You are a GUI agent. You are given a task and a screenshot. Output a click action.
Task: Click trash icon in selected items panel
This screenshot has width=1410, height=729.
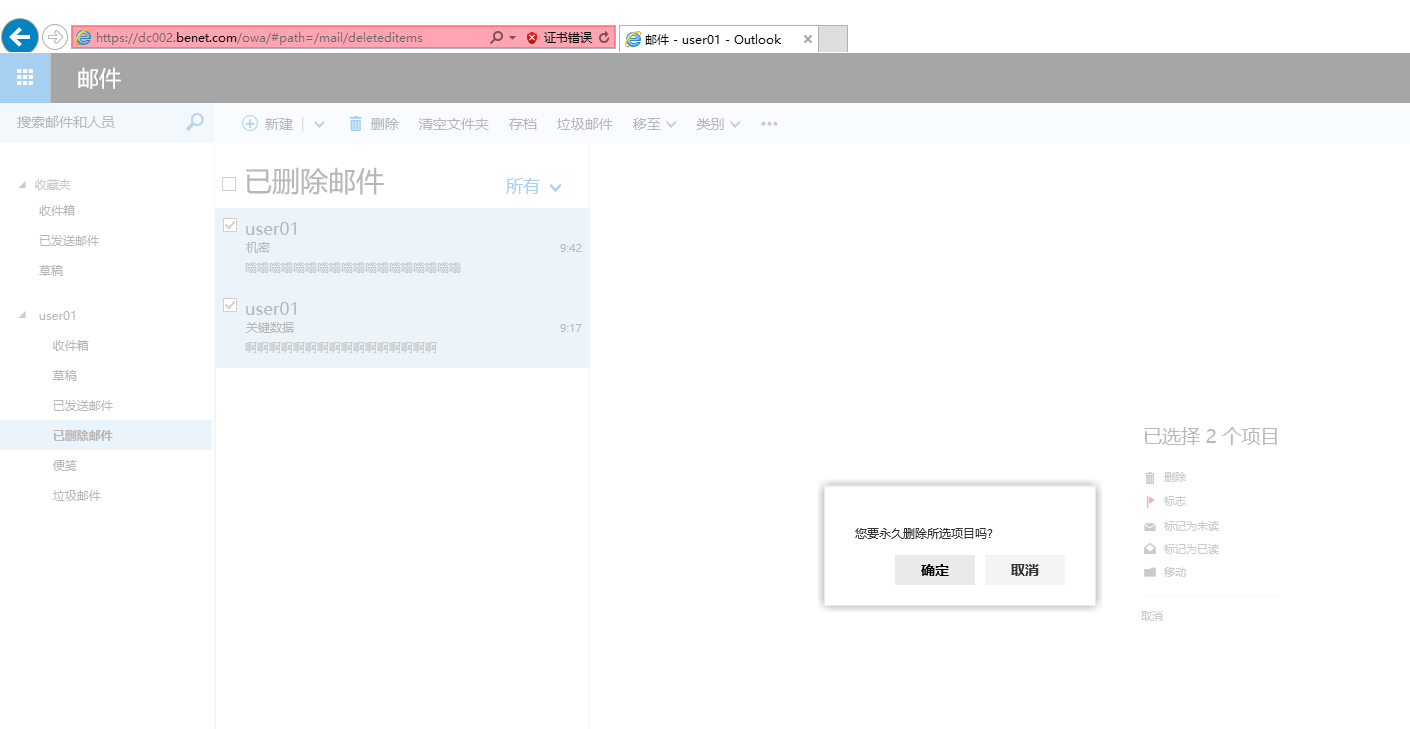[1150, 478]
